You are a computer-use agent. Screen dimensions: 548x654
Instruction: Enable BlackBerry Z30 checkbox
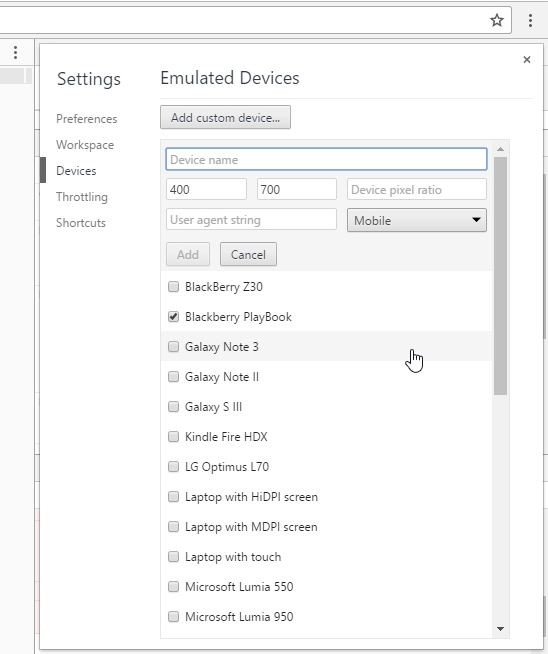coord(173,287)
